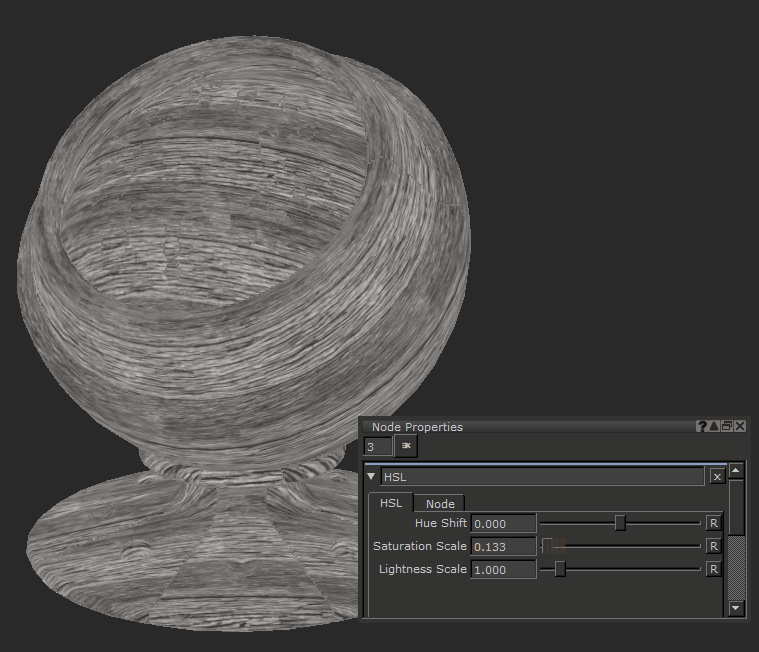Viewport: 759px width, 652px height.
Task: Click the clear-all properties icon button
Action: pyautogui.click(x=407, y=446)
